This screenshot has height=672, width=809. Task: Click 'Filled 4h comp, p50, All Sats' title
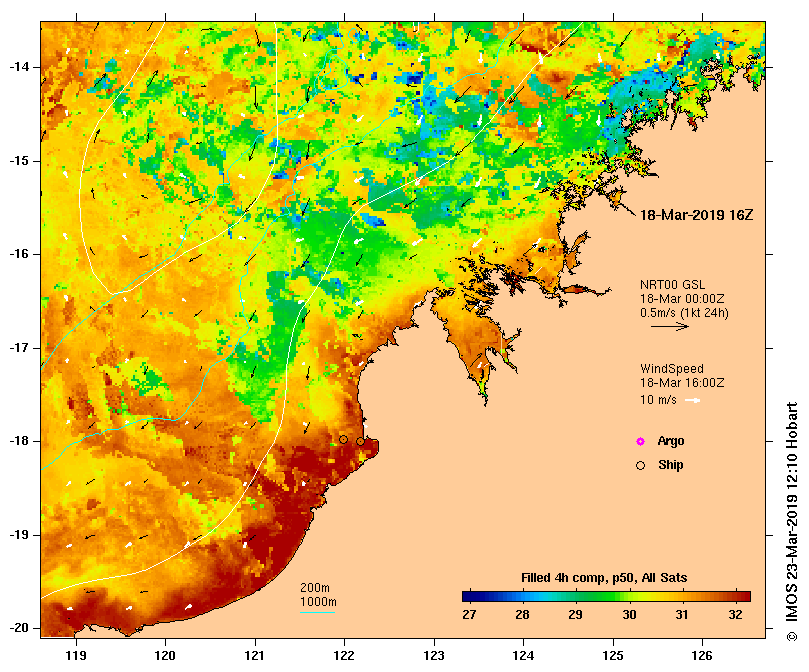604,578
